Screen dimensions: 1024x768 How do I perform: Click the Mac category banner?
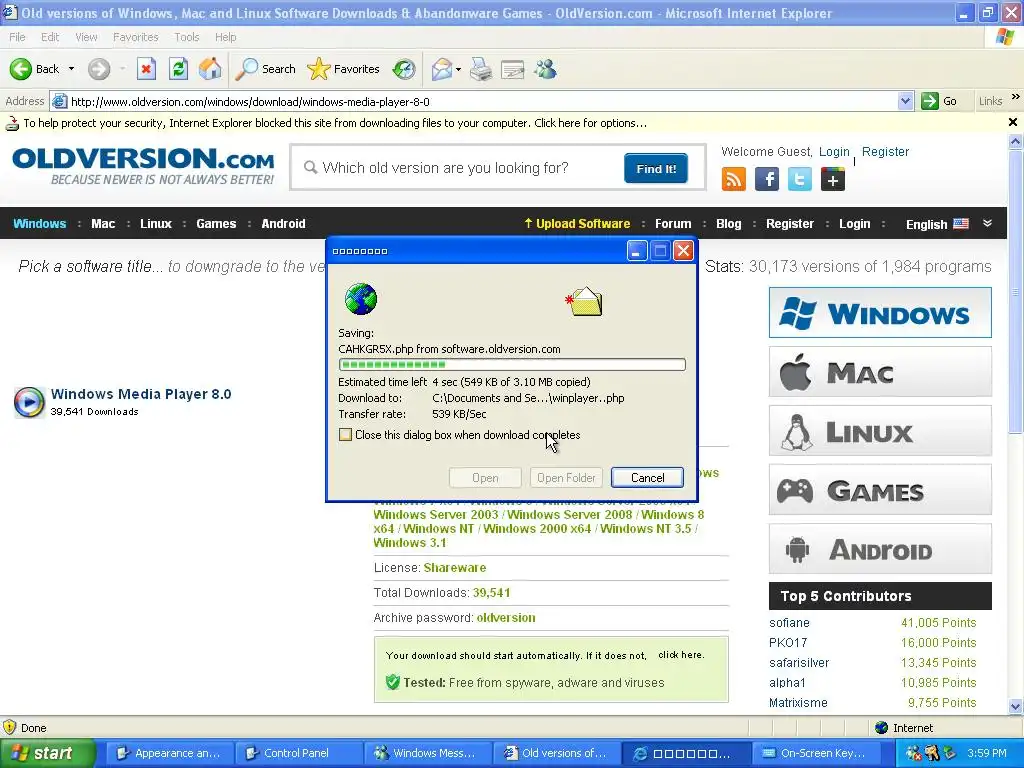[x=880, y=372]
